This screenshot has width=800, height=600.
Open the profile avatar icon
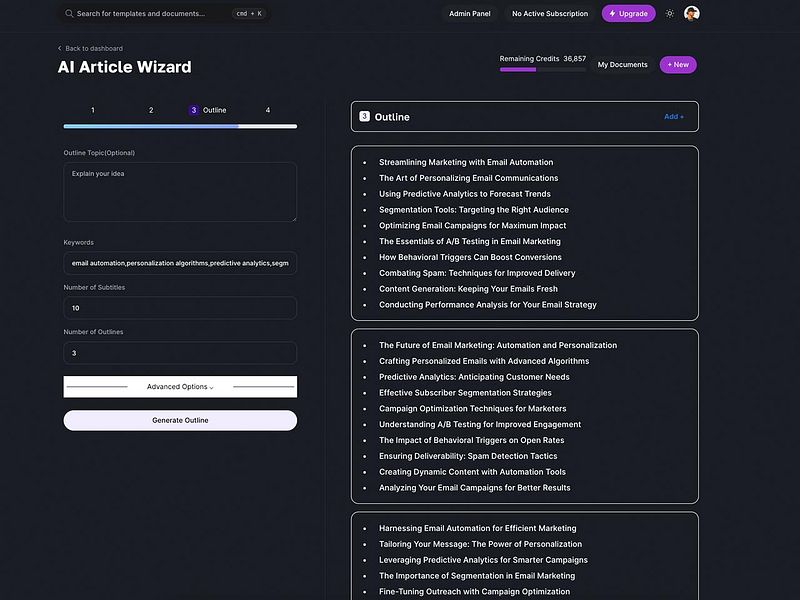[x=690, y=13]
